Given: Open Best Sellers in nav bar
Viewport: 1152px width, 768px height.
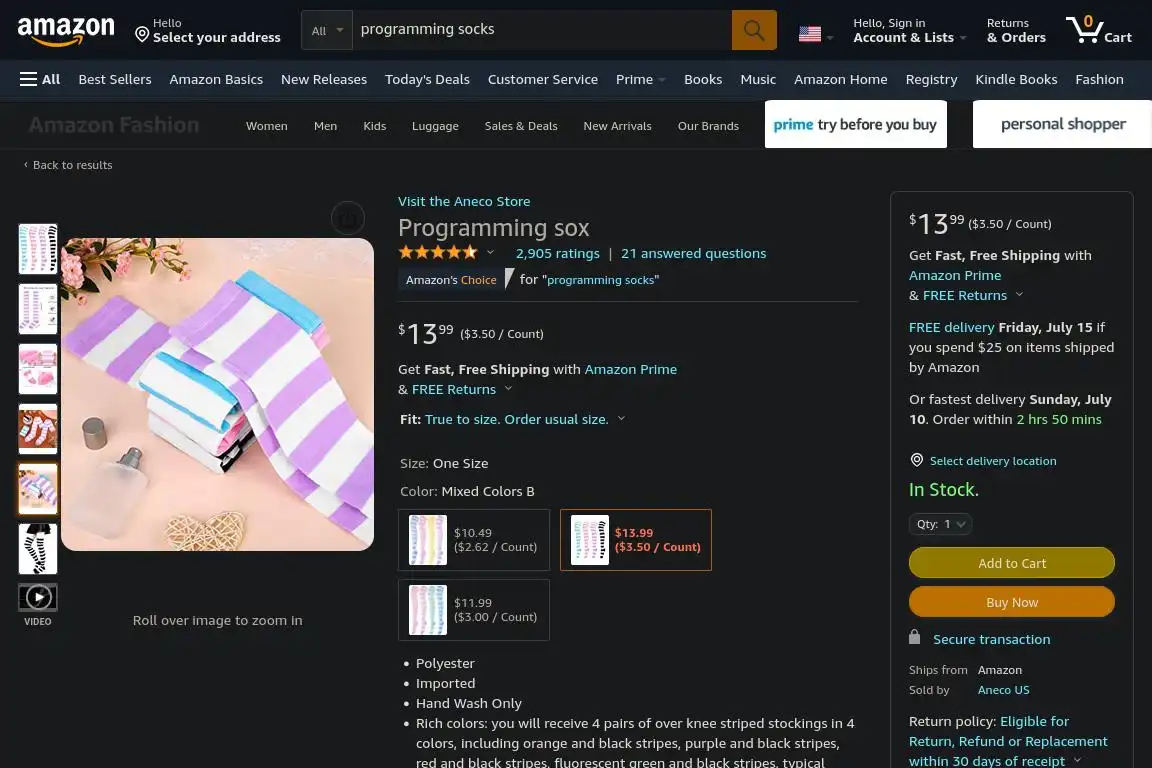Looking at the screenshot, I should (x=115, y=79).
